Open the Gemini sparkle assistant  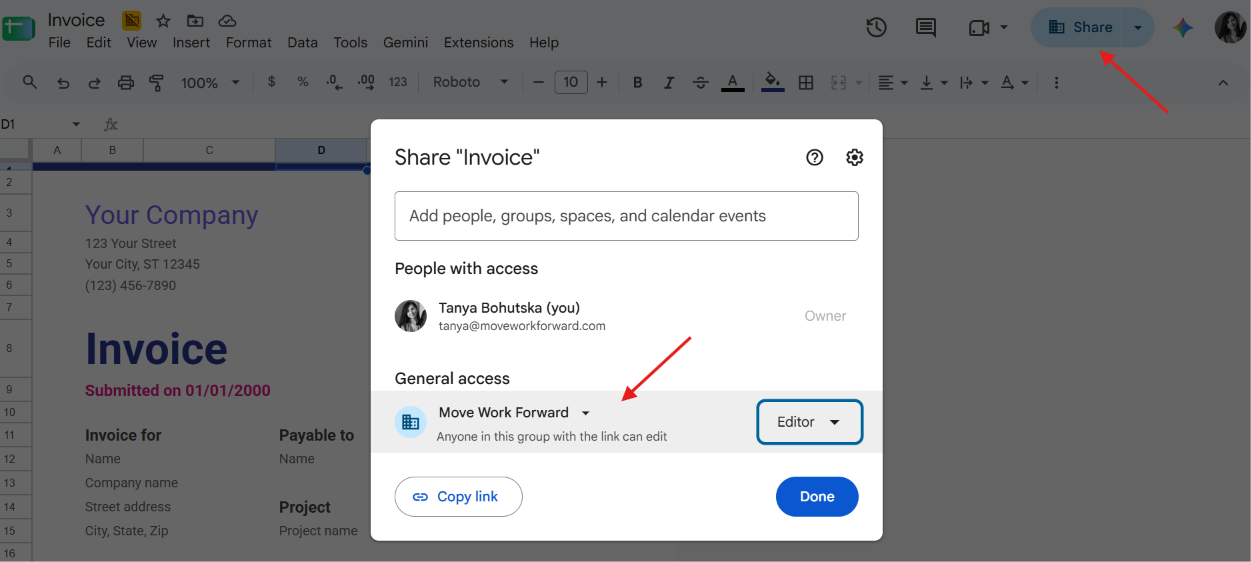tap(1183, 28)
